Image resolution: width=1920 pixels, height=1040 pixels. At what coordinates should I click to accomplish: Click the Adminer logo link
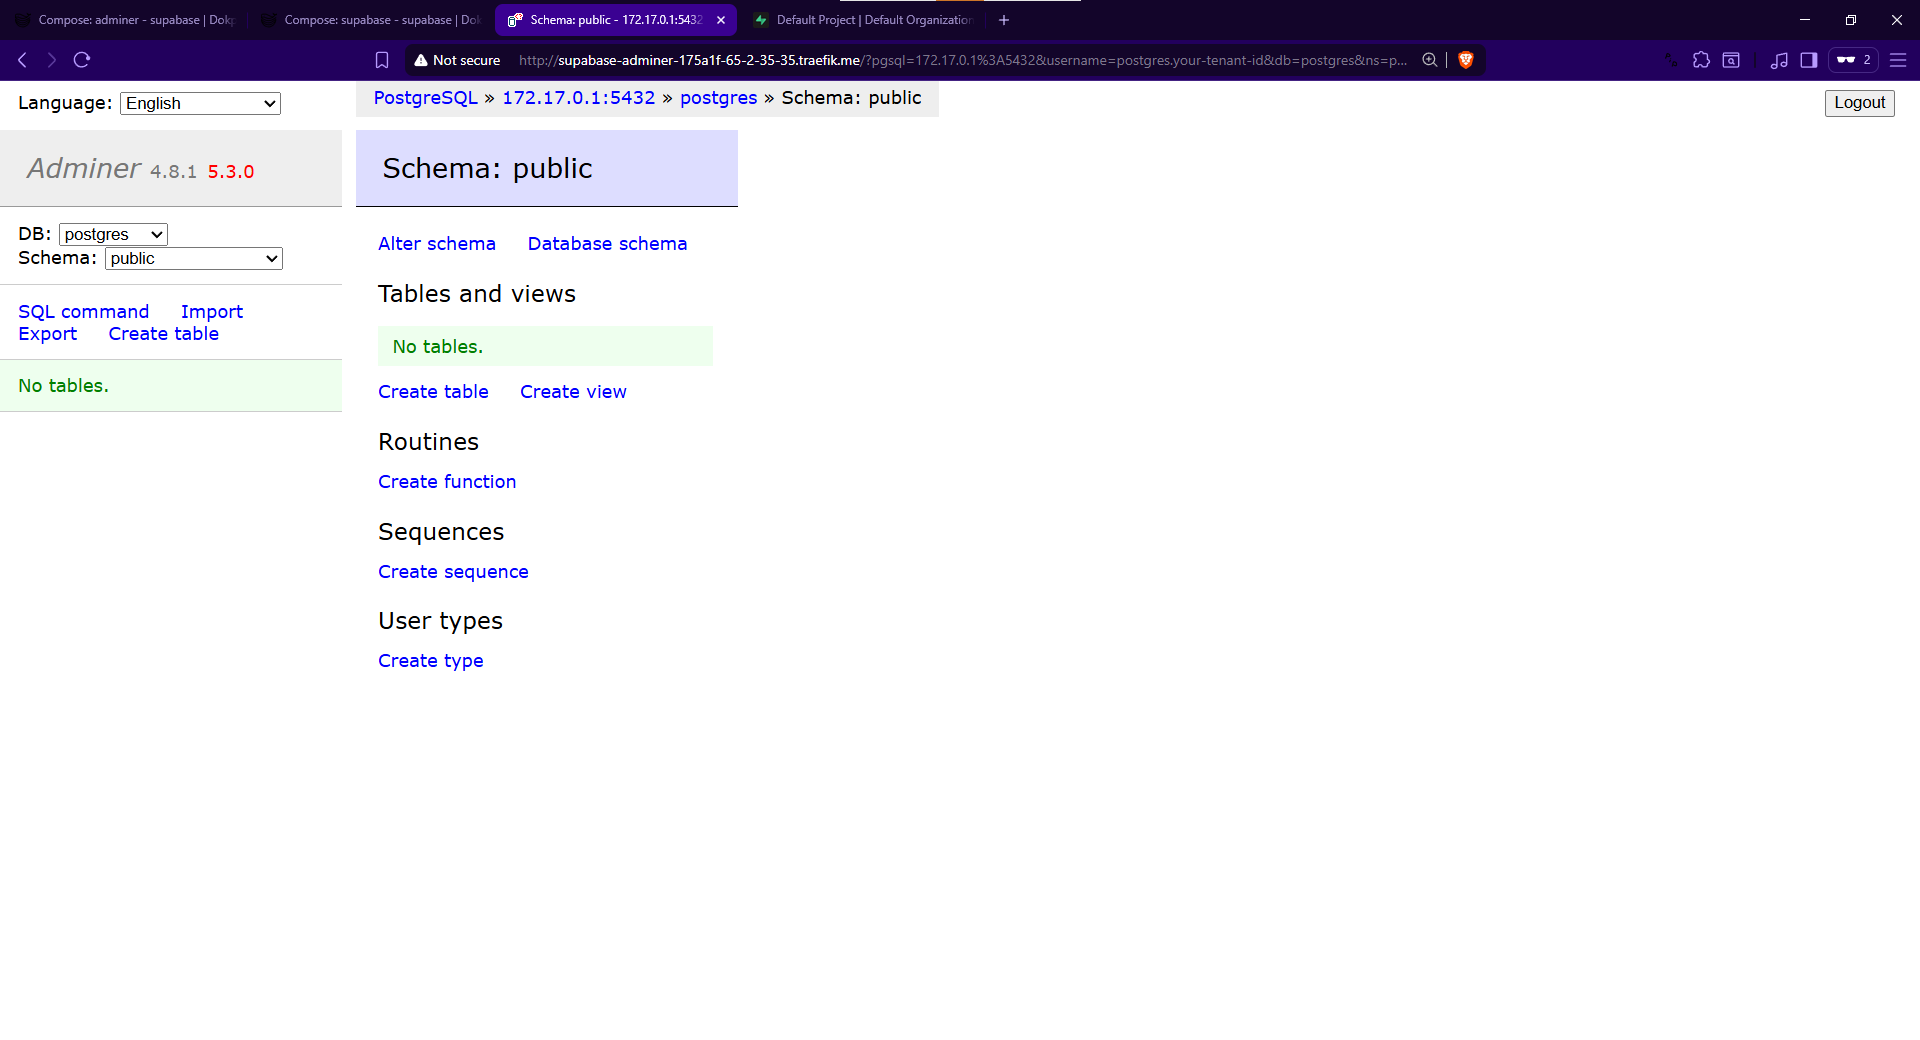coord(84,168)
